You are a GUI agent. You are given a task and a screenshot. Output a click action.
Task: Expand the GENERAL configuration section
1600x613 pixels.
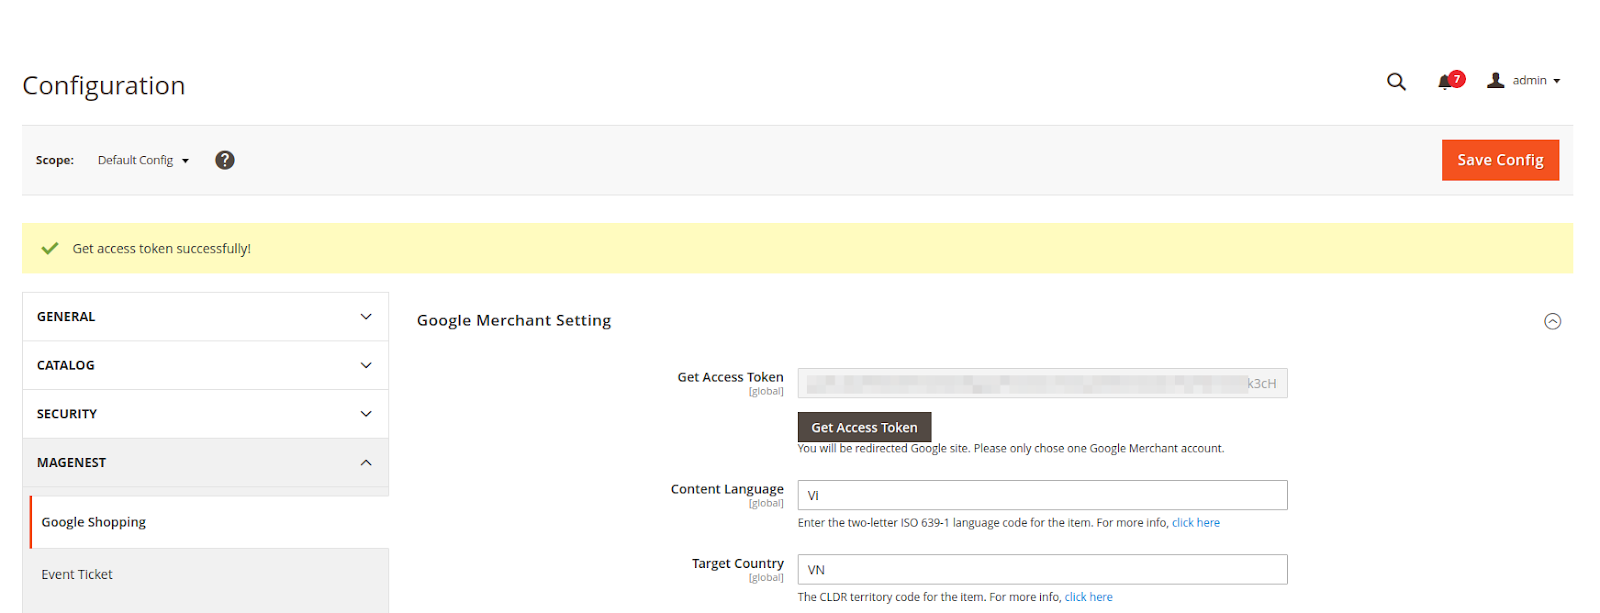[206, 317]
